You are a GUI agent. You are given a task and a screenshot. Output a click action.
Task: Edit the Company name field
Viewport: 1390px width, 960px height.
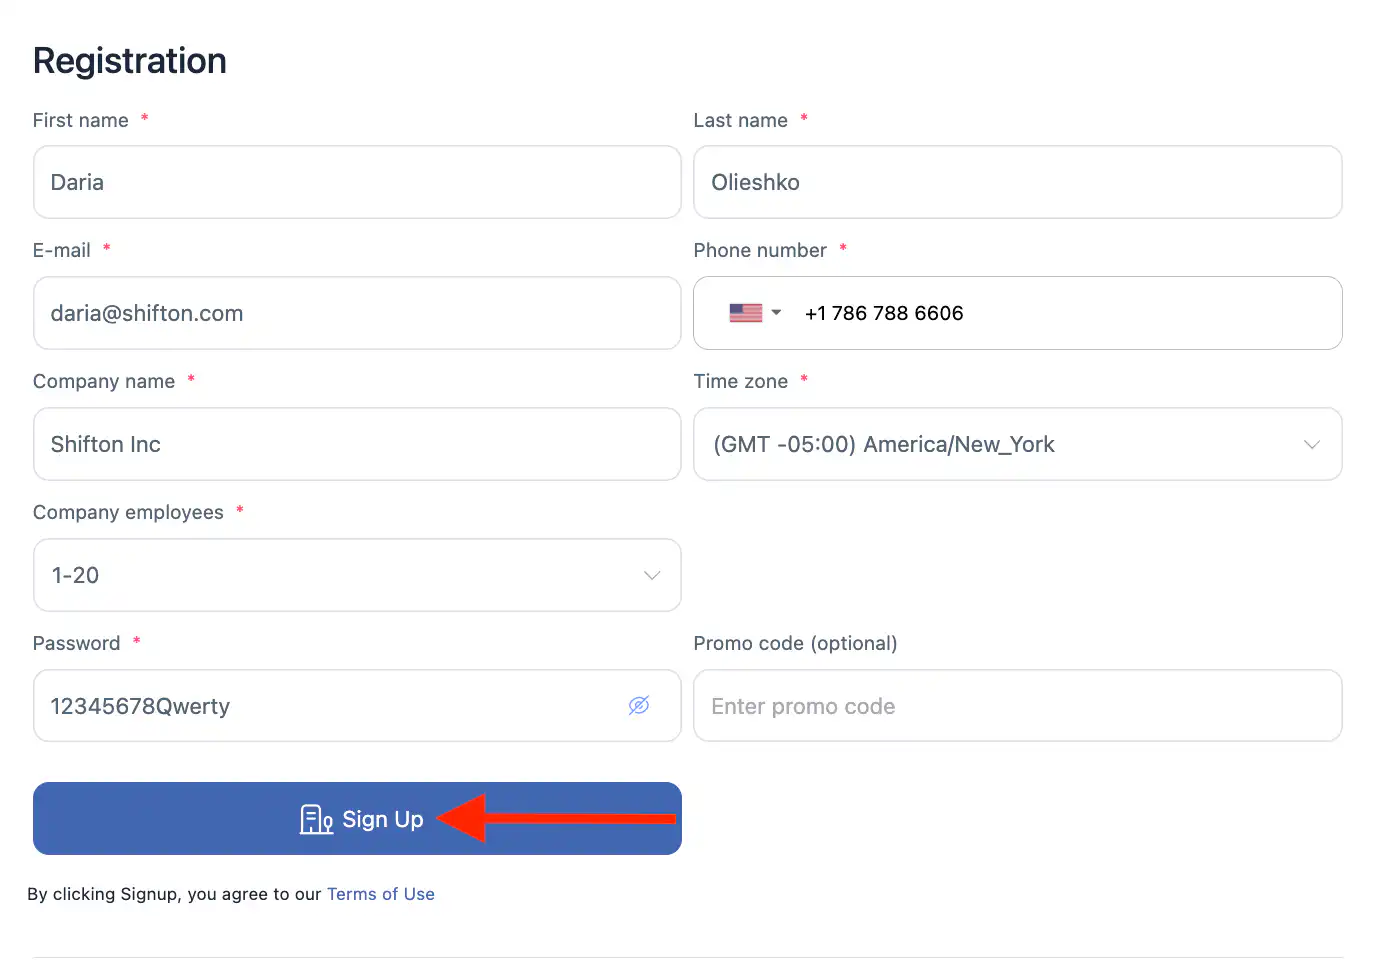[x=357, y=444]
